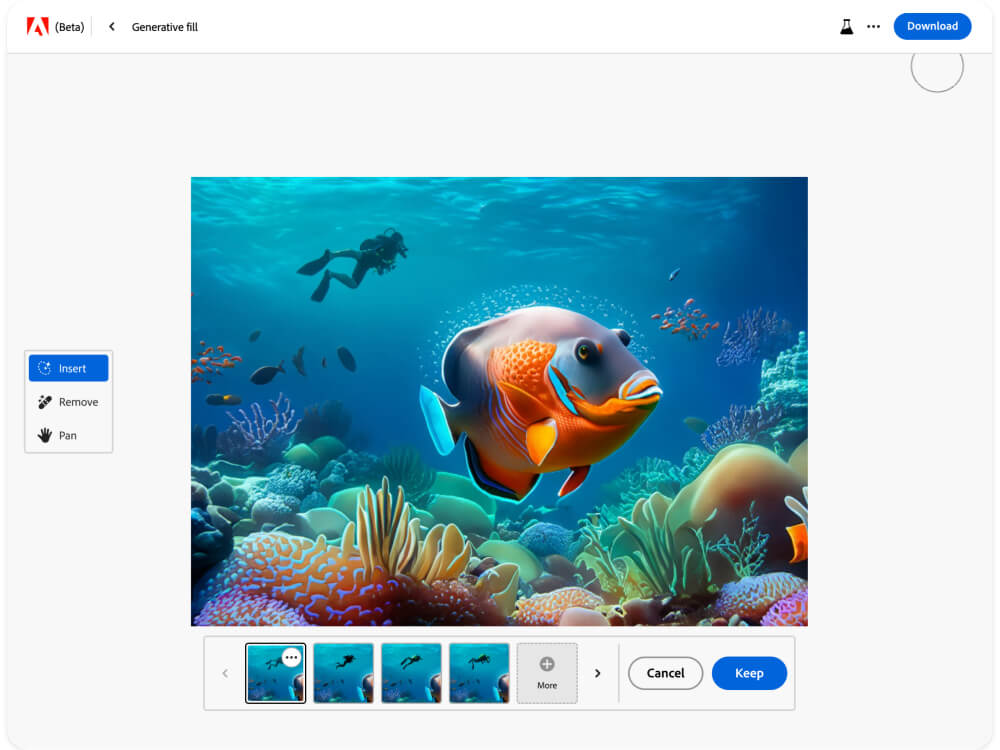Pick the third diver variation thumbnail
Viewport: 1000px width, 750px height.
[x=411, y=673]
